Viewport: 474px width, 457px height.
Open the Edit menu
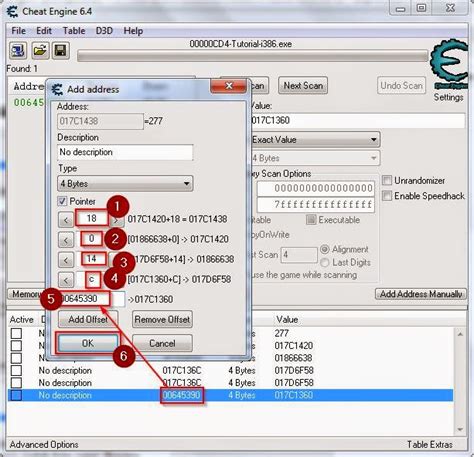click(44, 31)
